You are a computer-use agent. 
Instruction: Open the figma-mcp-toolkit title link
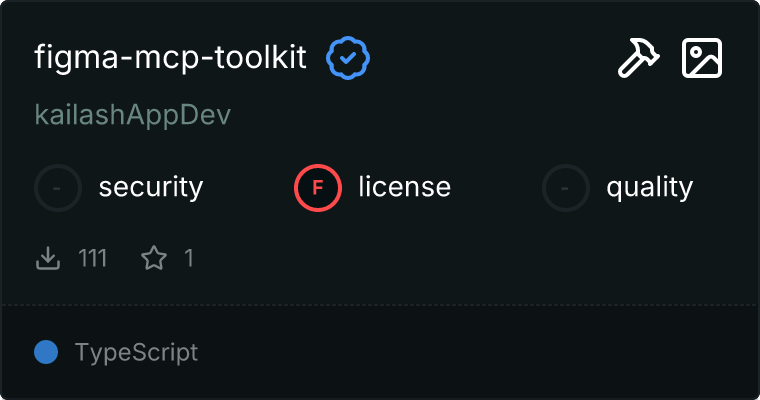click(171, 59)
